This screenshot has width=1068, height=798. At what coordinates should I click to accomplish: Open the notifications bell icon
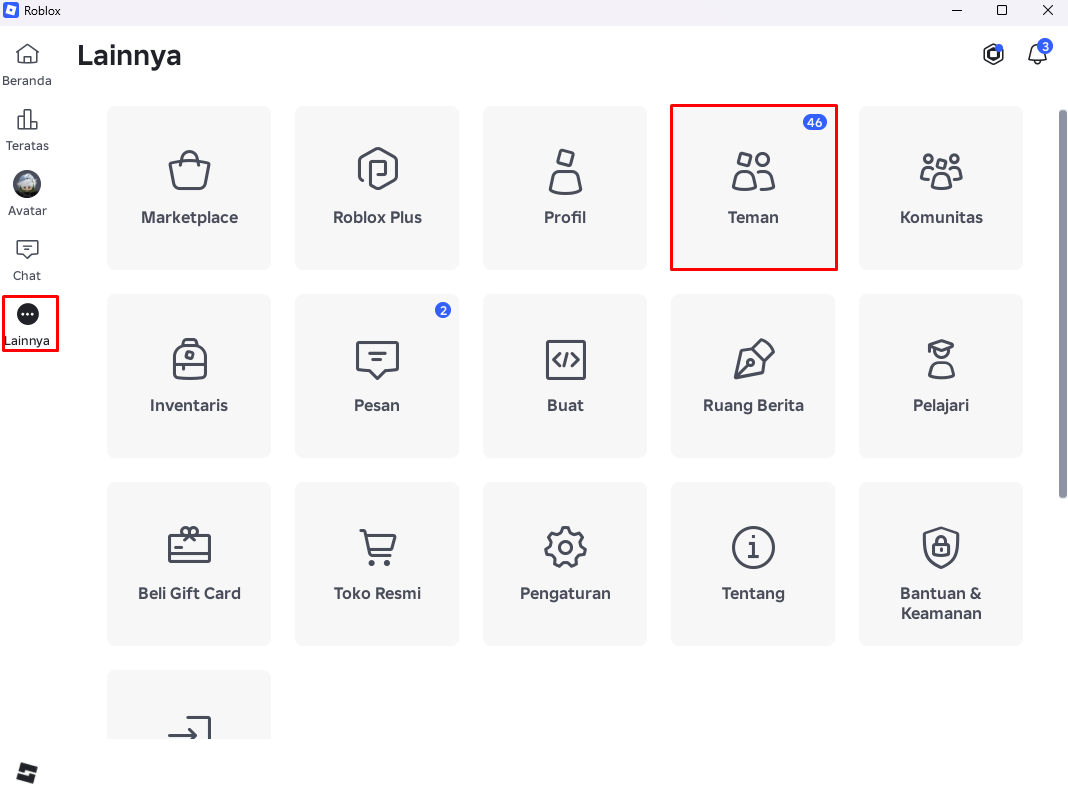click(x=1038, y=53)
